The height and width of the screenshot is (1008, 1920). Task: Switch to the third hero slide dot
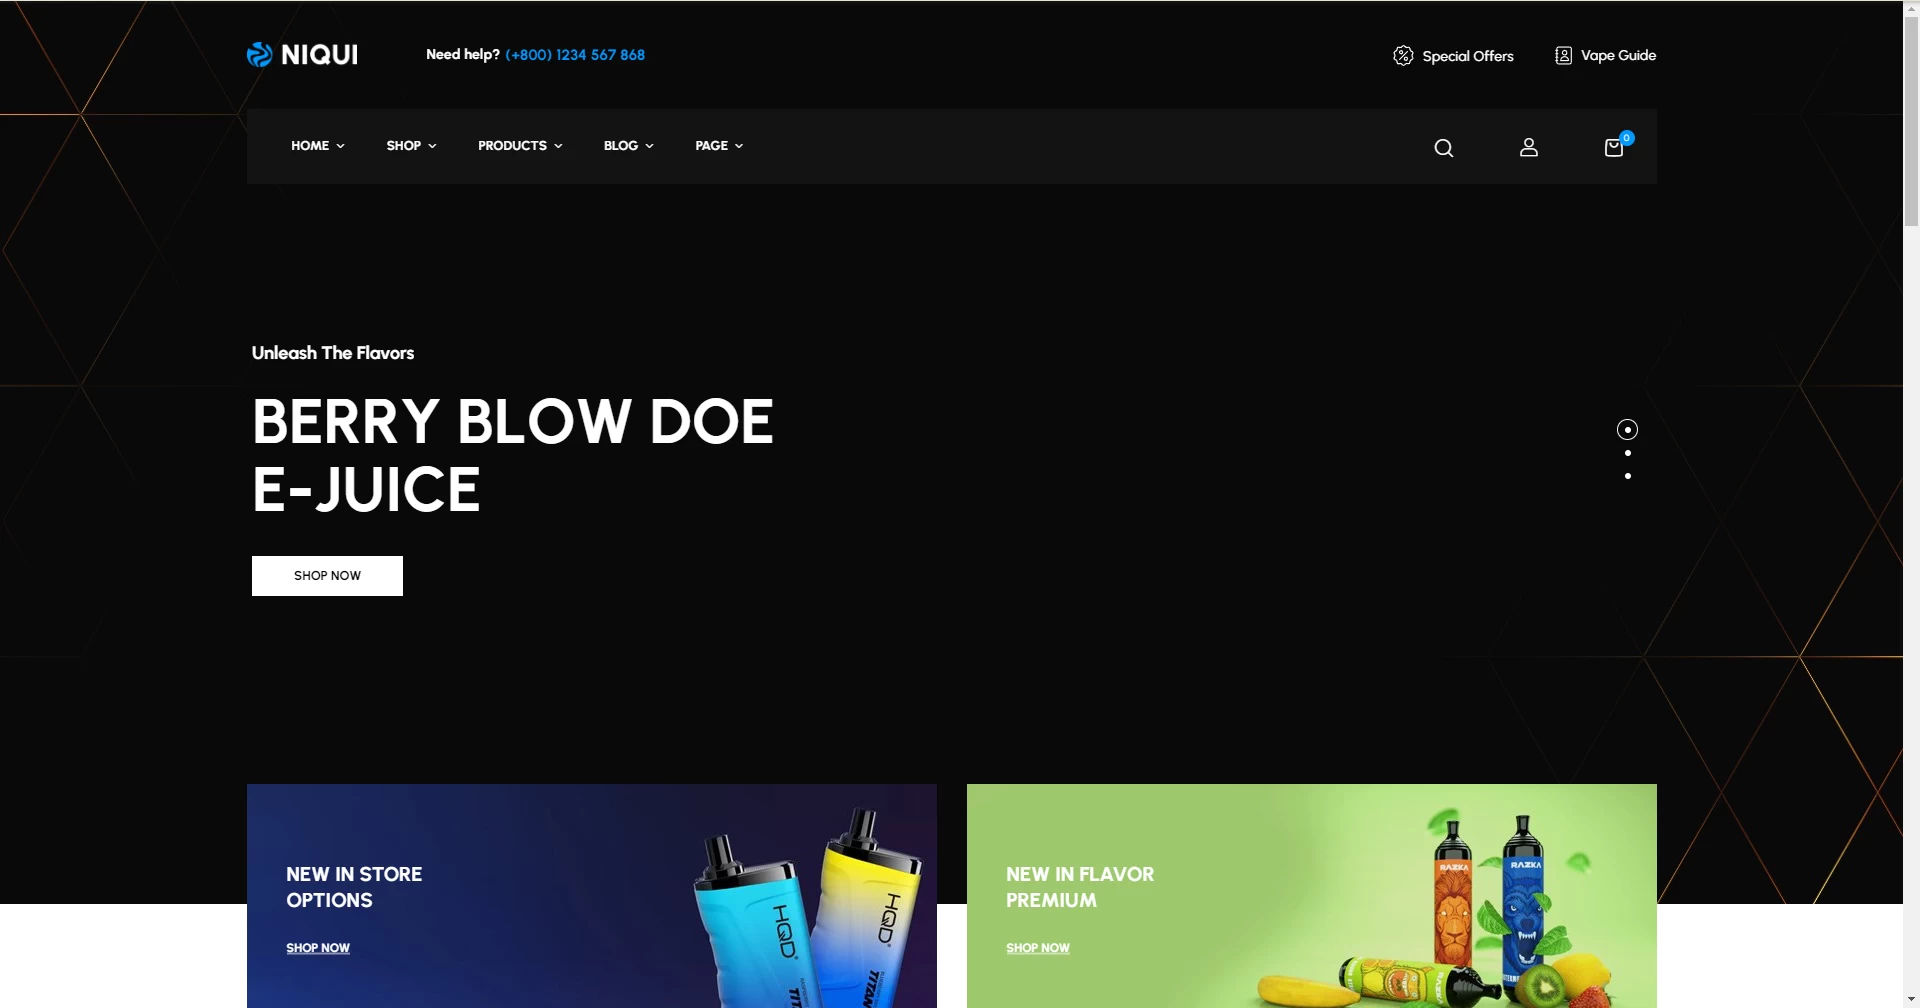(1627, 476)
